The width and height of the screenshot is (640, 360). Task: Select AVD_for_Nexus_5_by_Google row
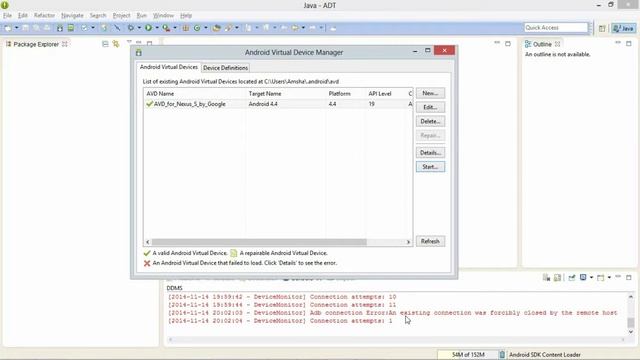click(x=278, y=104)
